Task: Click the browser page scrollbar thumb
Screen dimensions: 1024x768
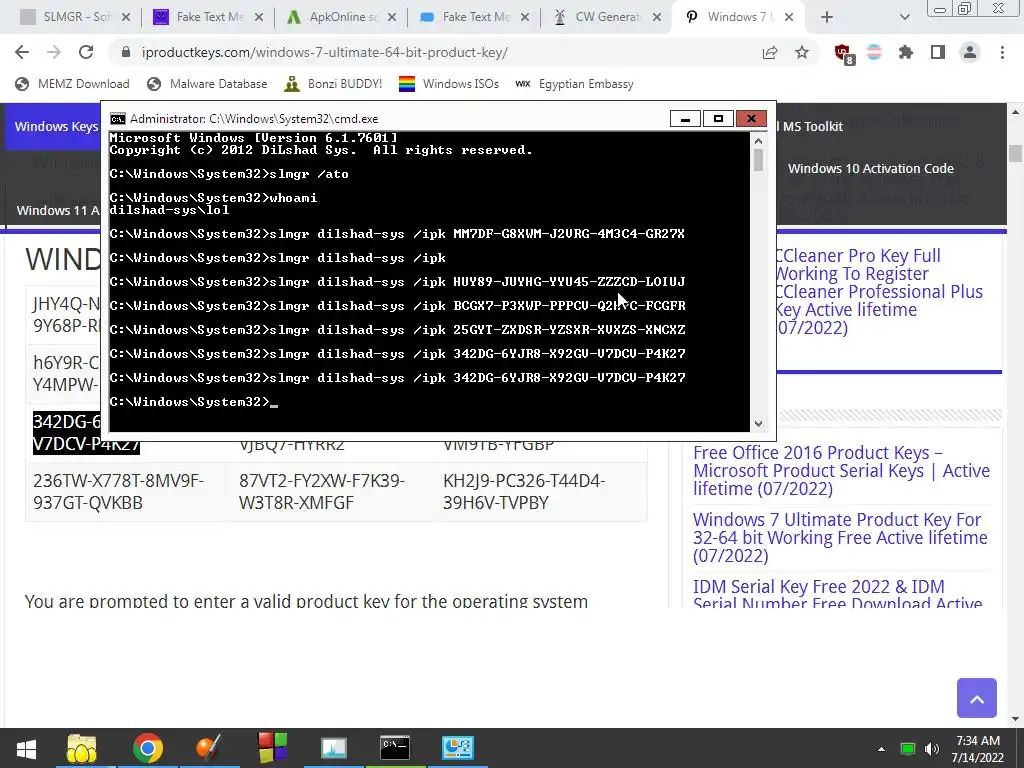Action: click(x=1015, y=154)
